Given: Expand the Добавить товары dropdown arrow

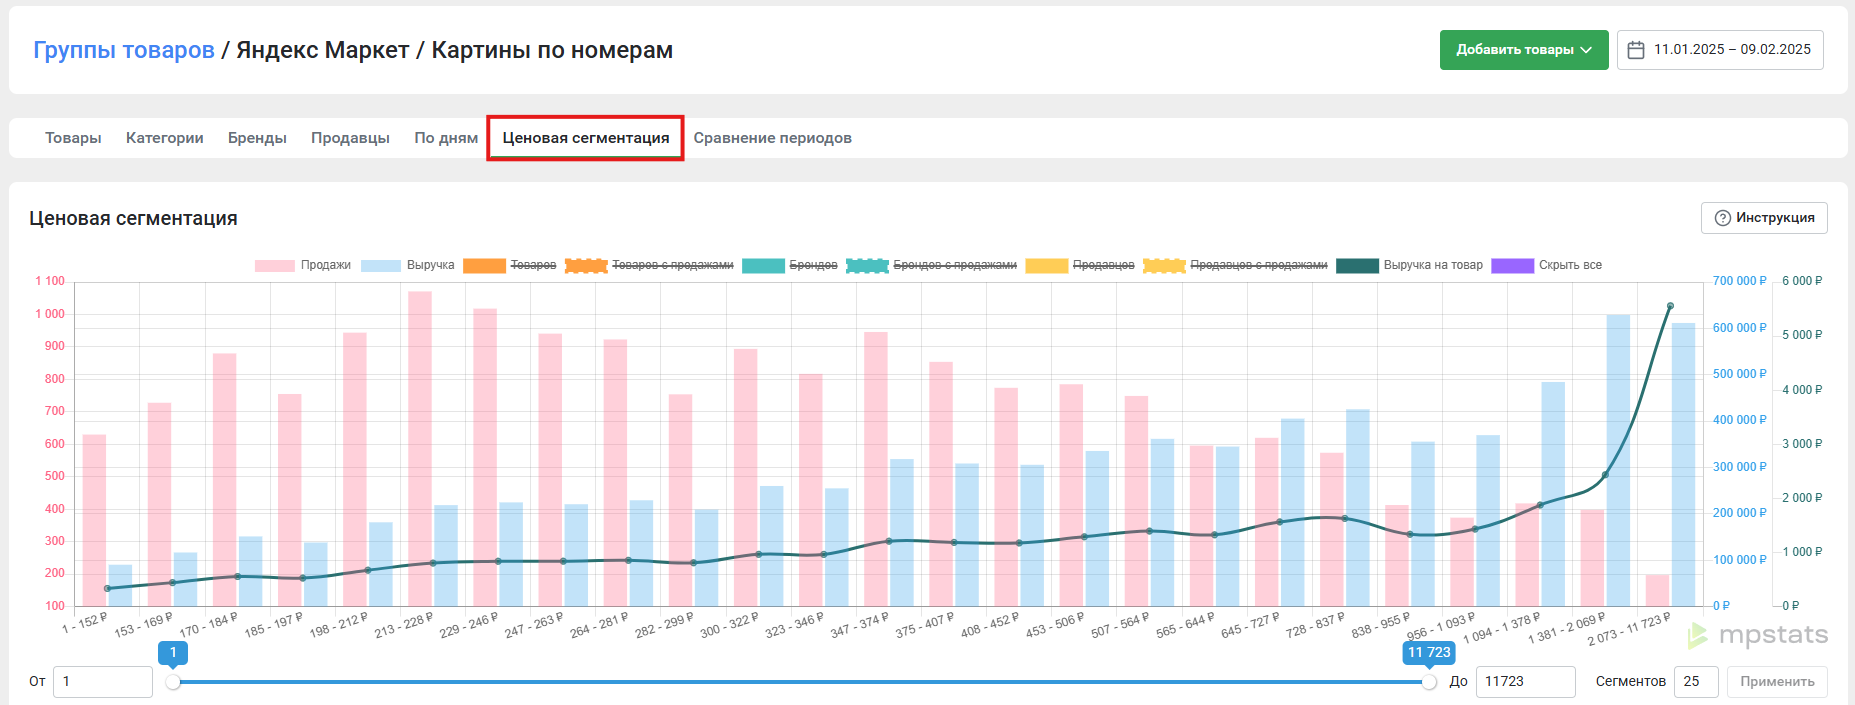Looking at the screenshot, I should click(1586, 50).
